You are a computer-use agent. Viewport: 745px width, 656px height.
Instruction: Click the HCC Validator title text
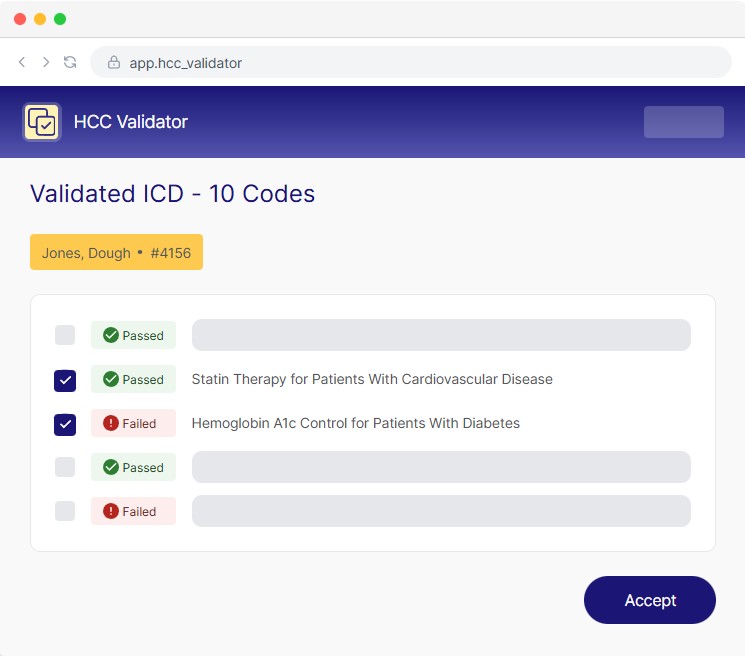tap(131, 122)
